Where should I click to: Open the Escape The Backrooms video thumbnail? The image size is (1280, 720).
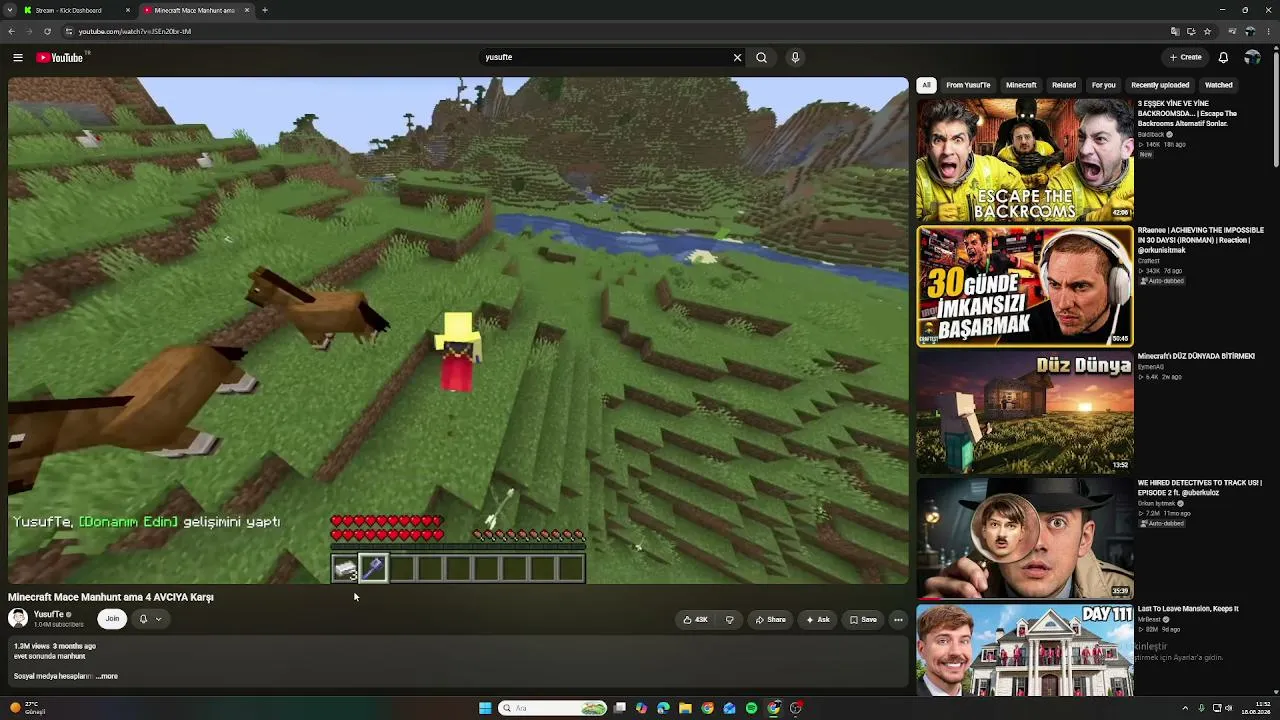tap(1025, 160)
